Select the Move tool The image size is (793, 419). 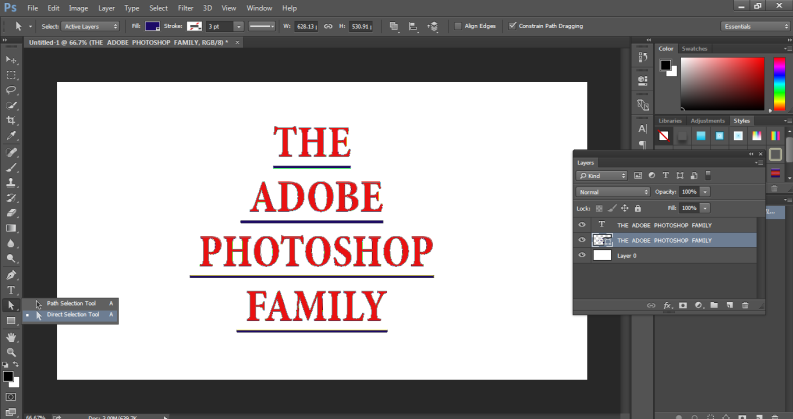(11, 60)
